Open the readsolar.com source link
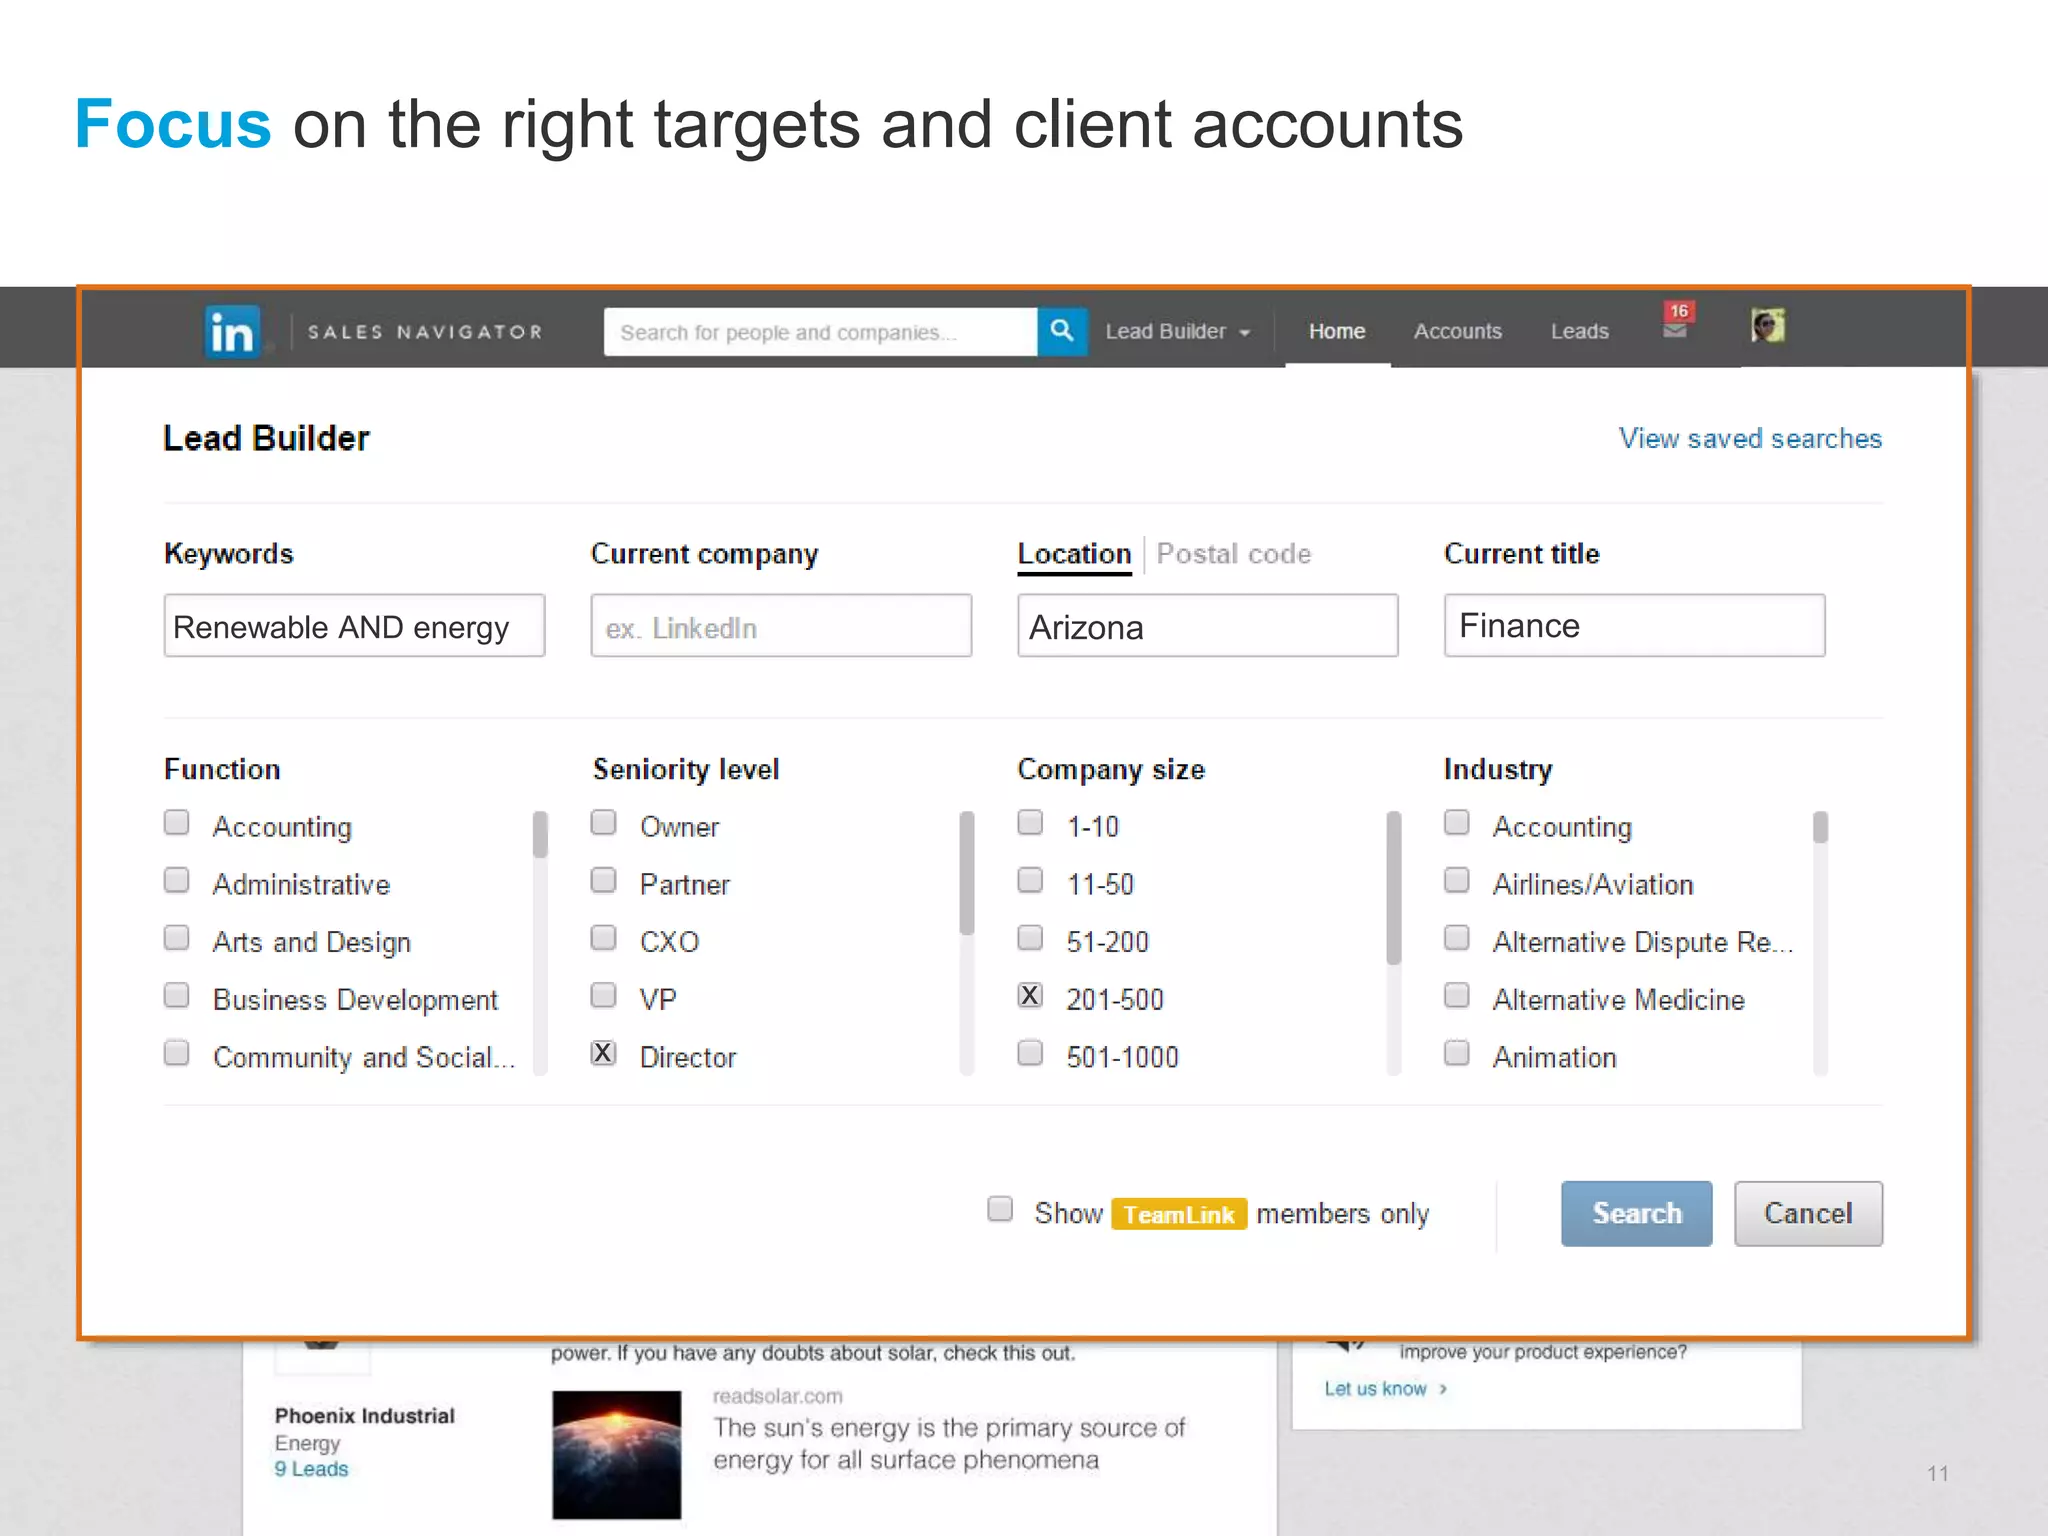This screenshot has height=1536, width=2048. pyautogui.click(x=777, y=1396)
